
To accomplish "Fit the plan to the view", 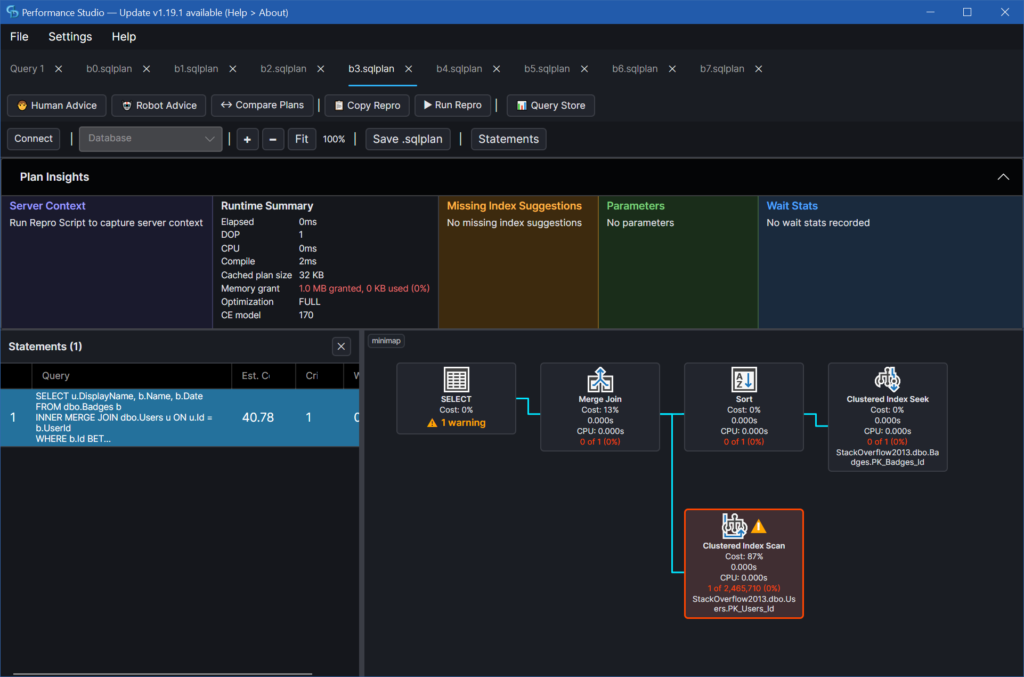I will (302, 139).
